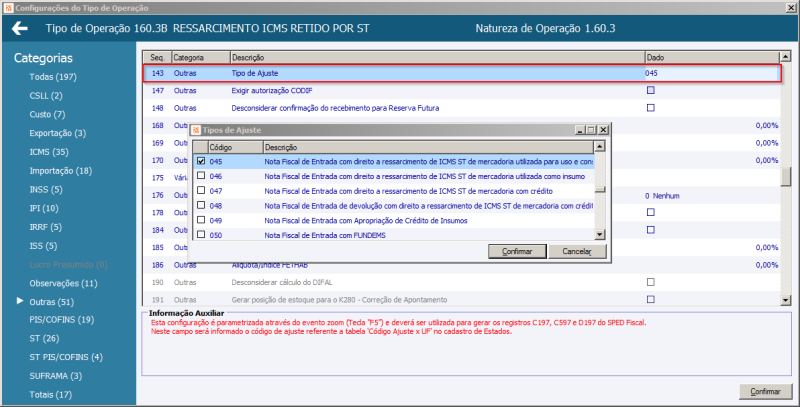Check the box for code 050
This screenshot has width=800, height=407.
[201, 235]
